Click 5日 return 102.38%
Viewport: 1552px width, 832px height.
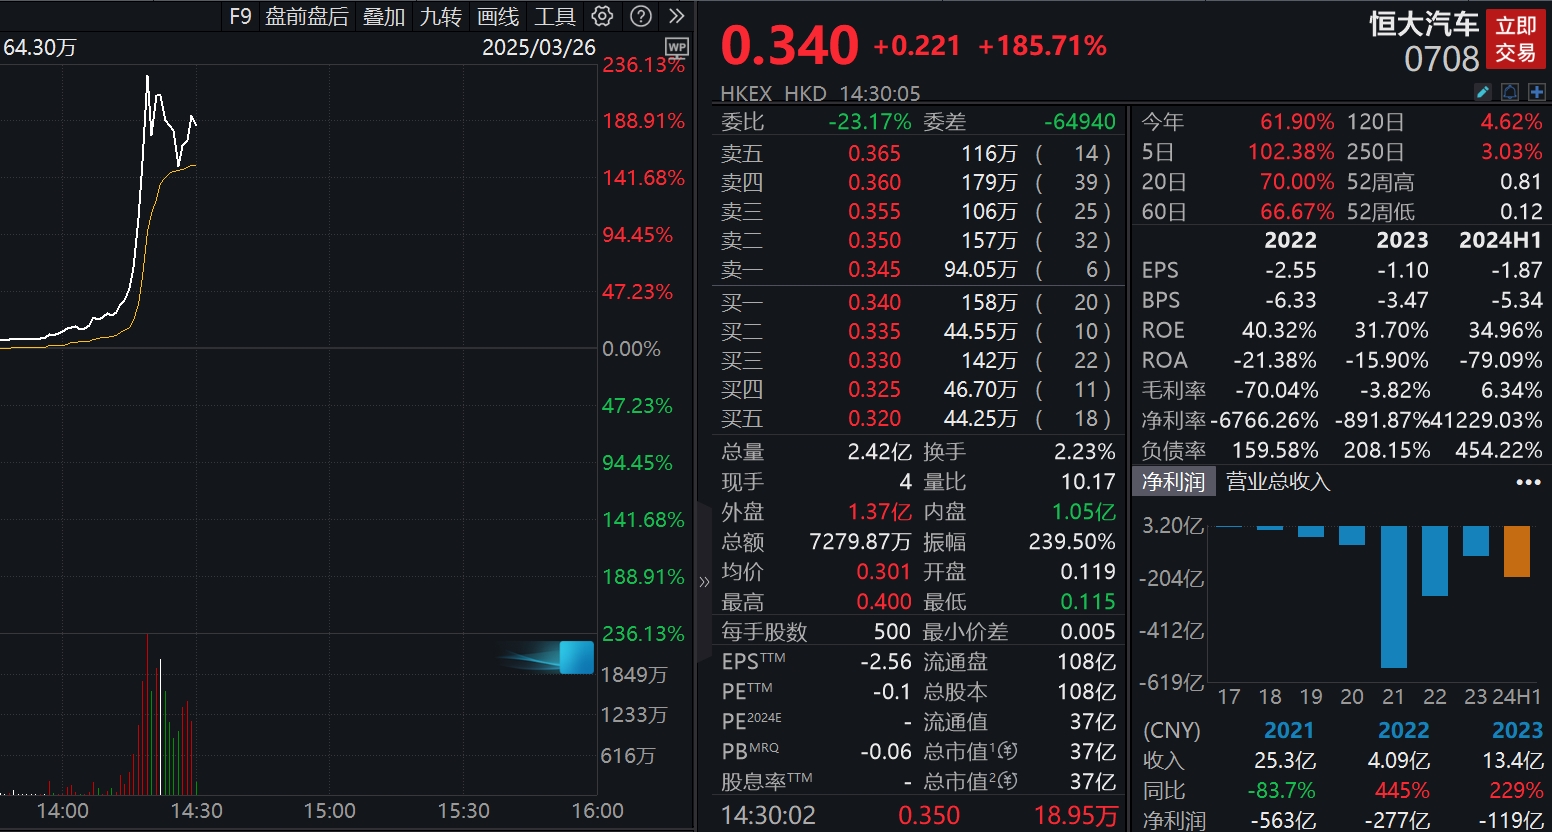coord(1291,151)
